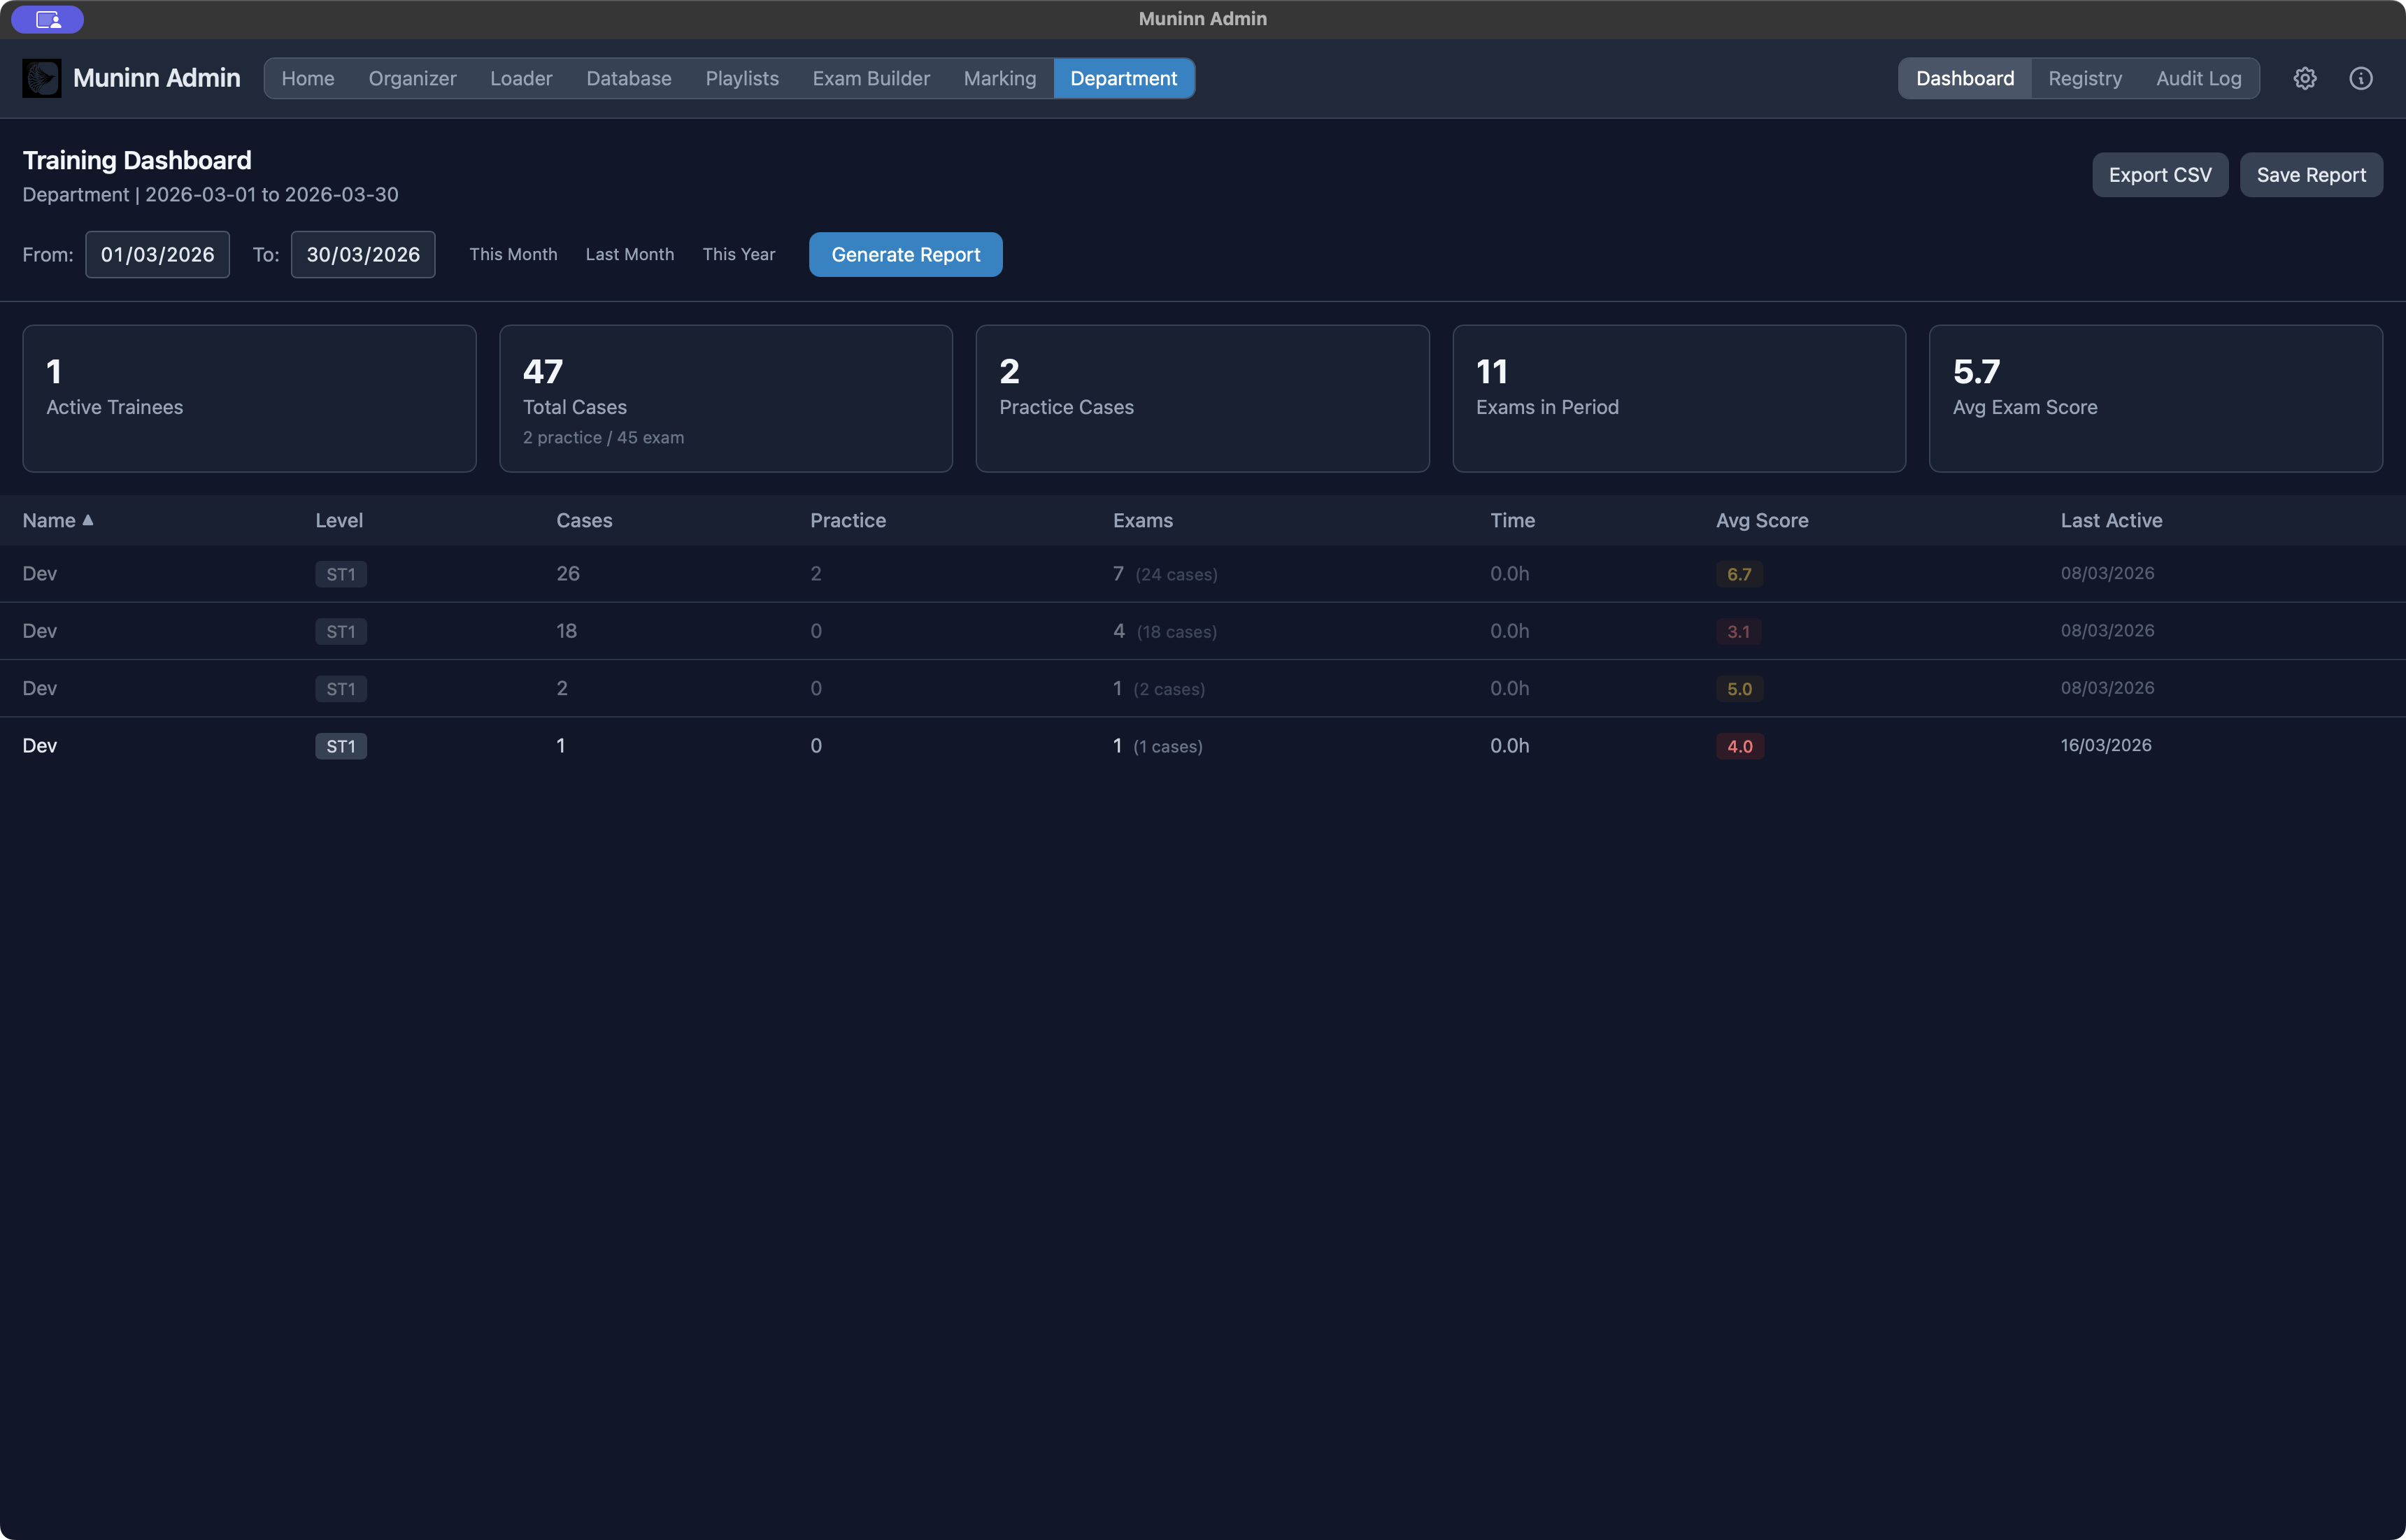Screen dimensions: 2406x1540
Task: Open the info circle icon
Action: pyautogui.click(x=2361, y=78)
